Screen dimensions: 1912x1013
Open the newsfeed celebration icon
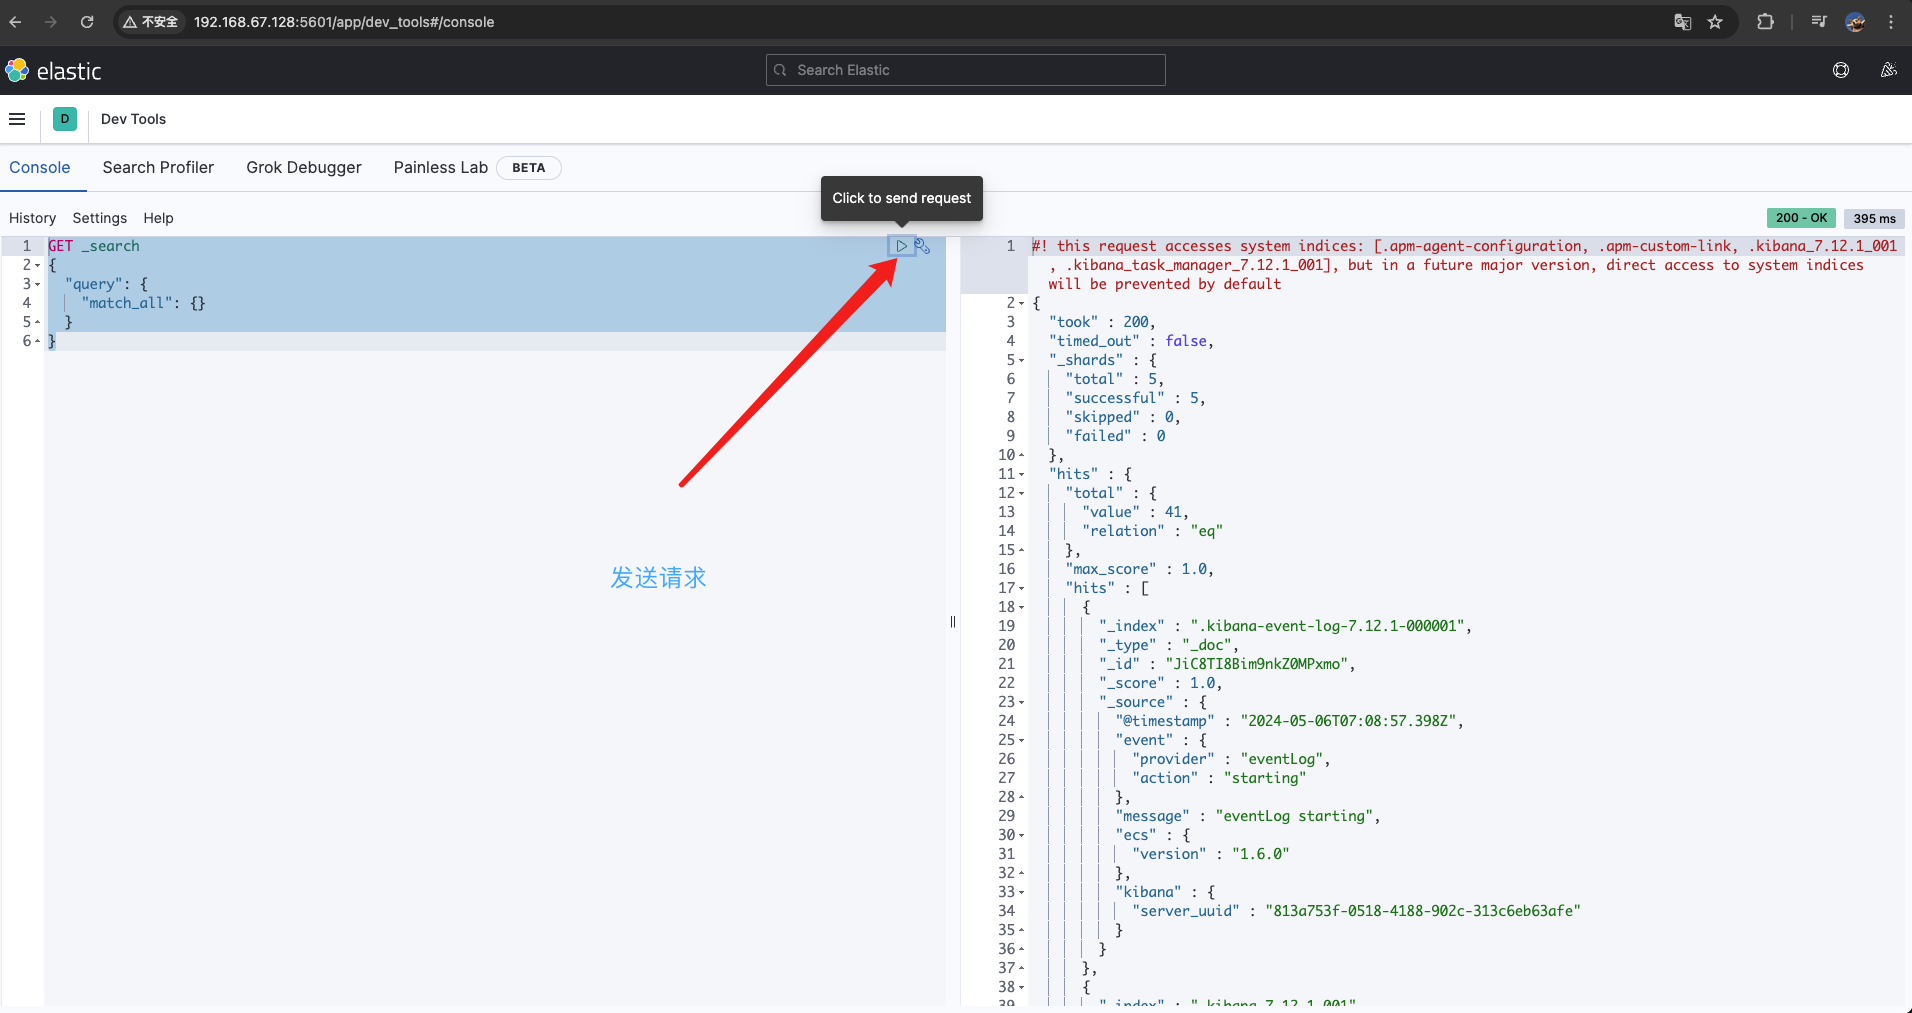pos(1888,70)
